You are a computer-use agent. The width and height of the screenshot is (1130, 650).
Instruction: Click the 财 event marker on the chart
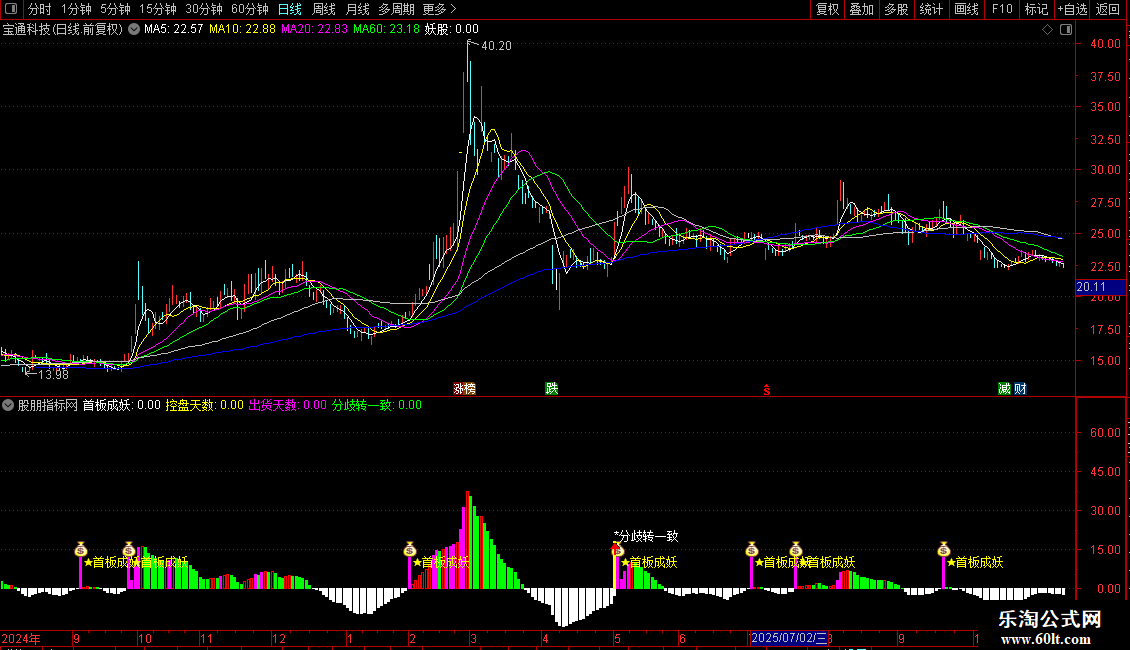coord(1020,388)
